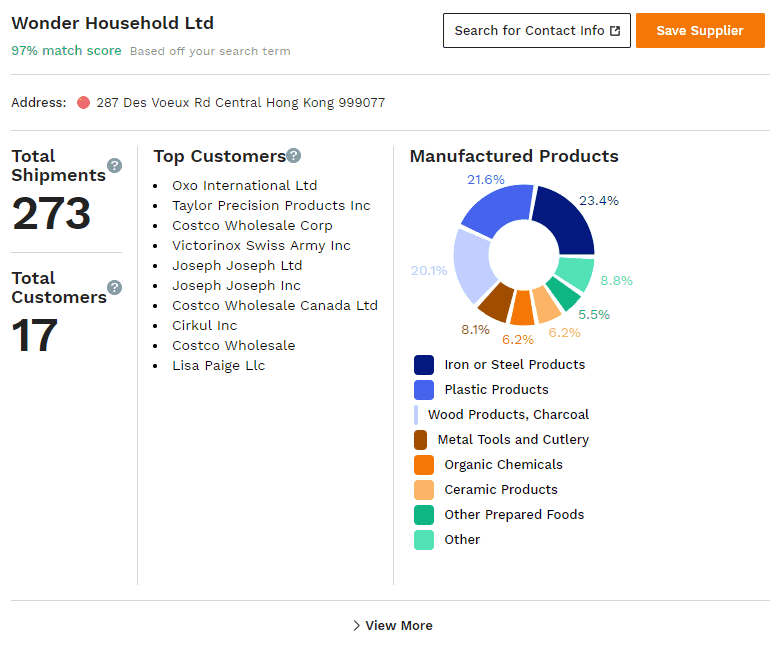Click the total customers number 17
The width and height of the screenshot is (780, 648).
pos(35,336)
